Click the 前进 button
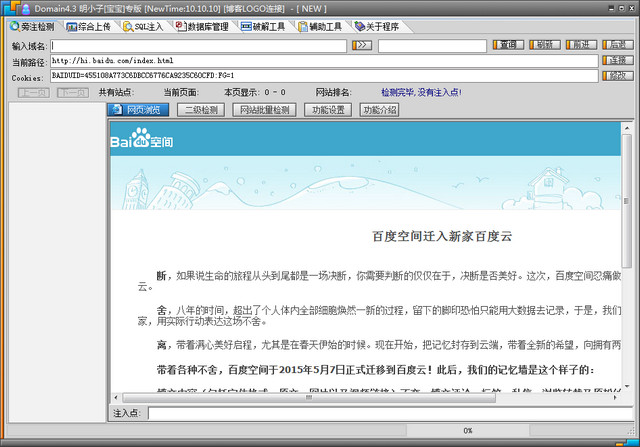The image size is (640, 447). pyautogui.click(x=581, y=44)
